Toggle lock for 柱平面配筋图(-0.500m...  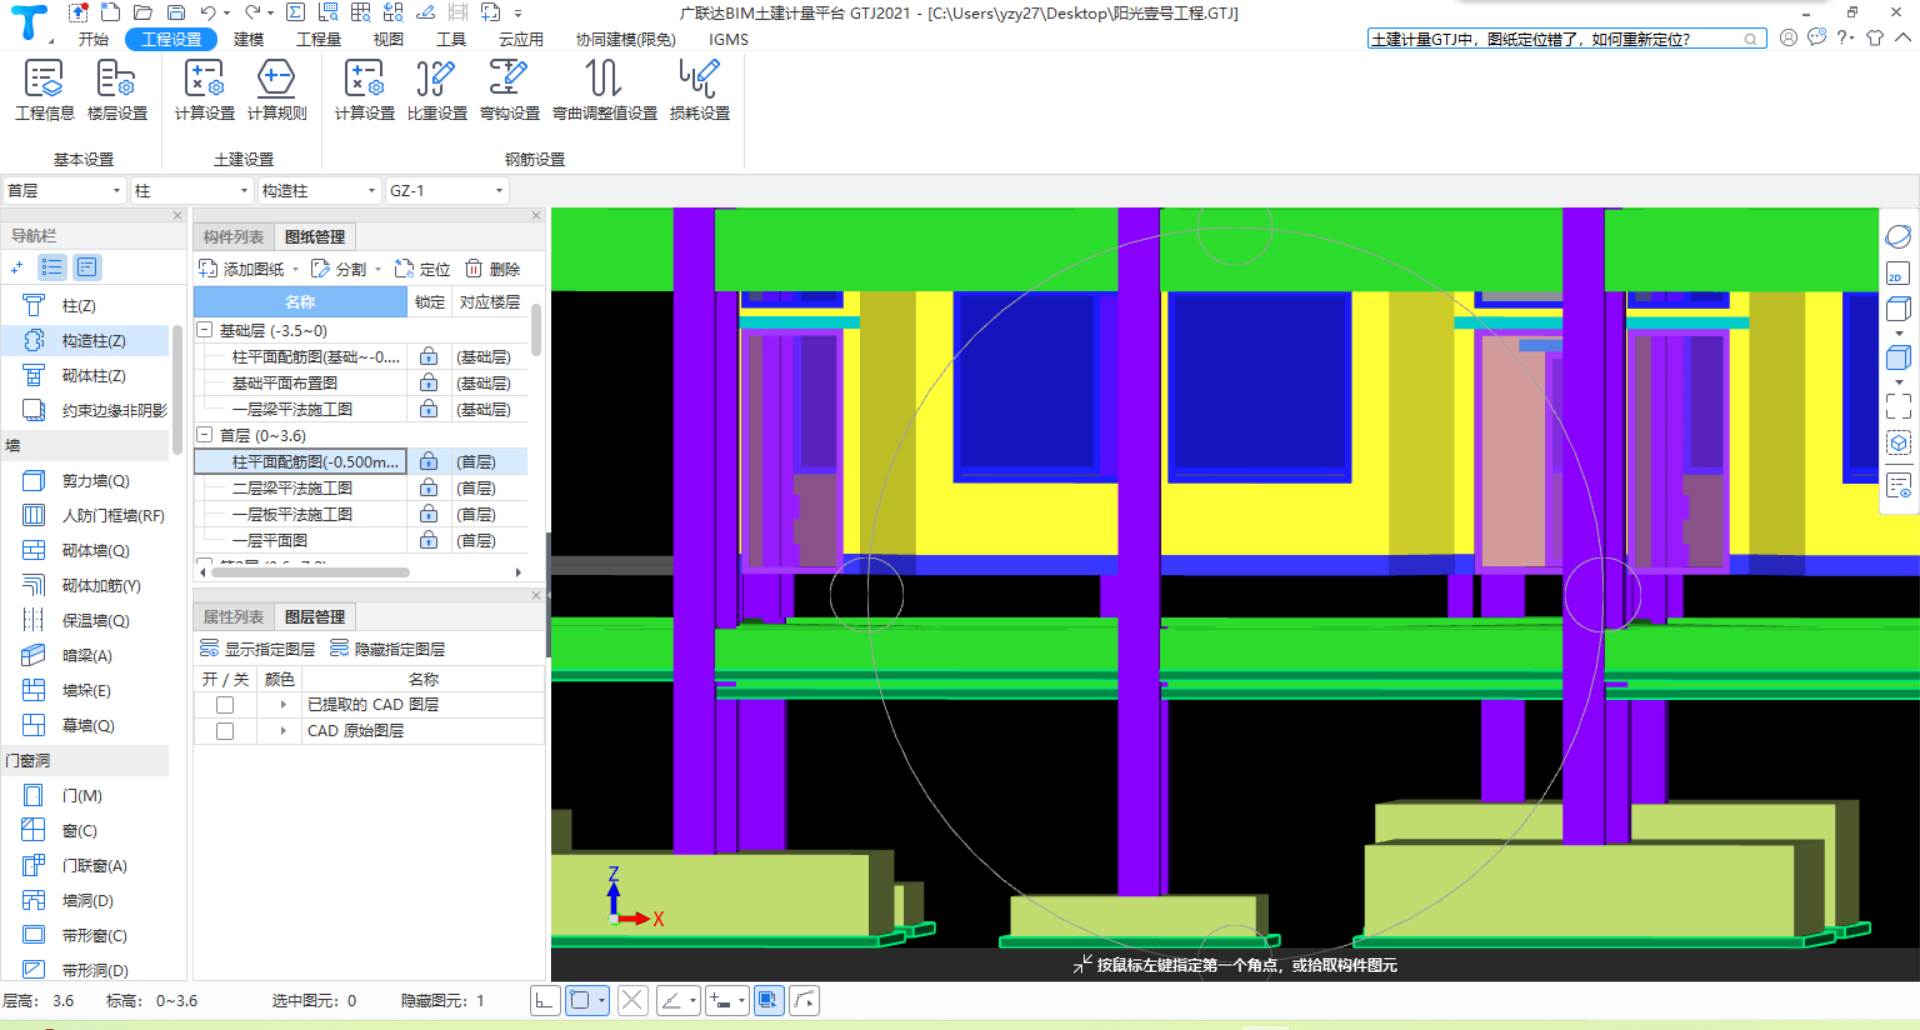pyautogui.click(x=428, y=462)
